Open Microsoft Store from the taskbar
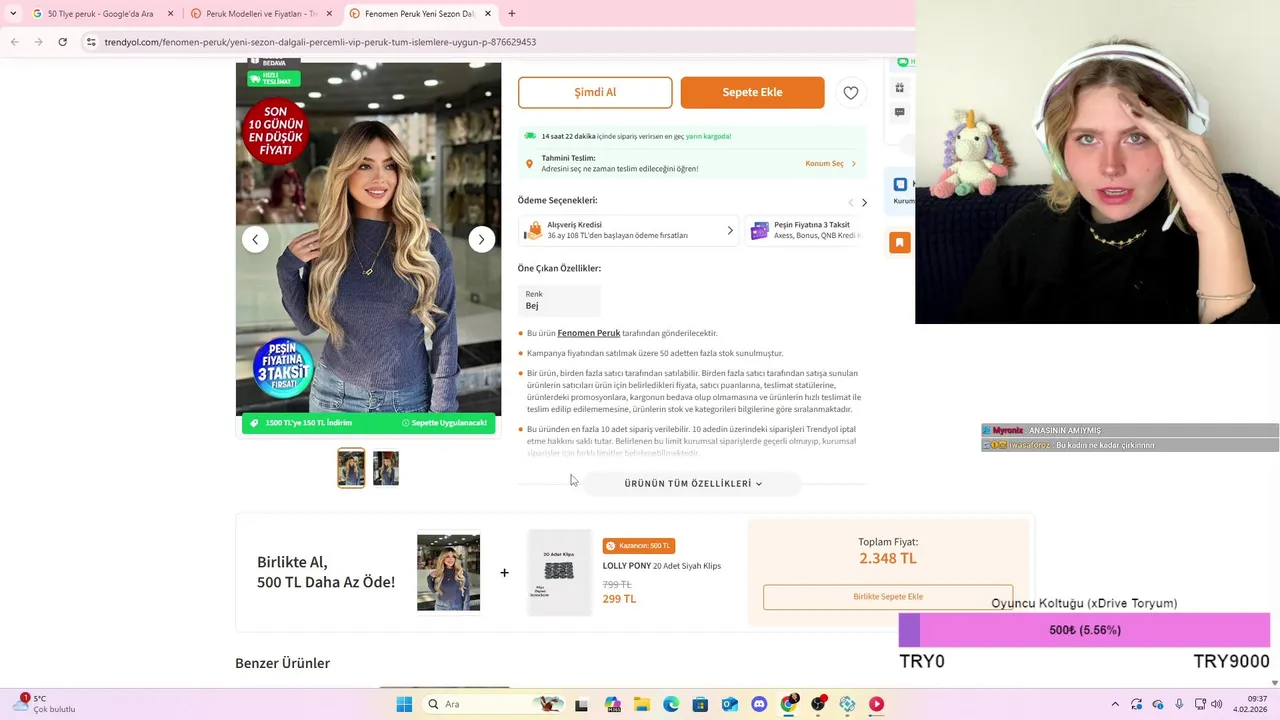The image size is (1280, 720). pos(700,704)
